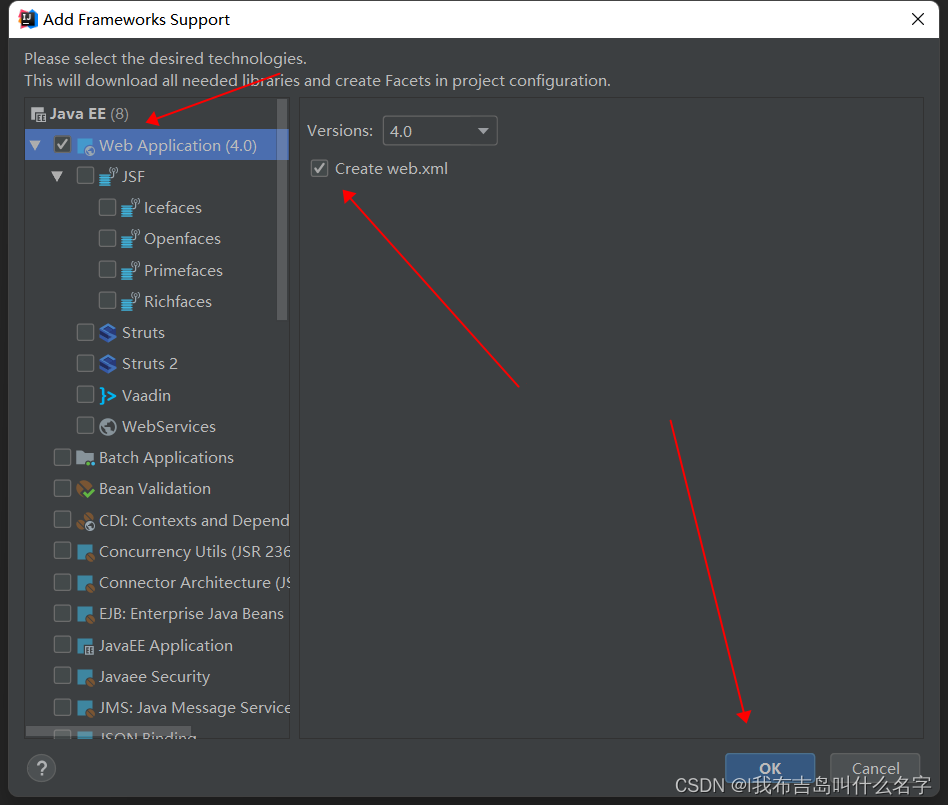948x805 pixels.
Task: Enable the Concurrency Utils checkbox
Action: coord(62,550)
